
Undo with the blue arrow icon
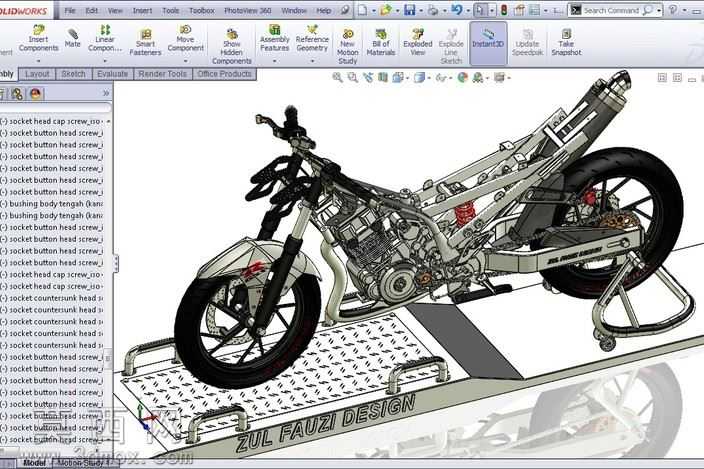tap(457, 10)
